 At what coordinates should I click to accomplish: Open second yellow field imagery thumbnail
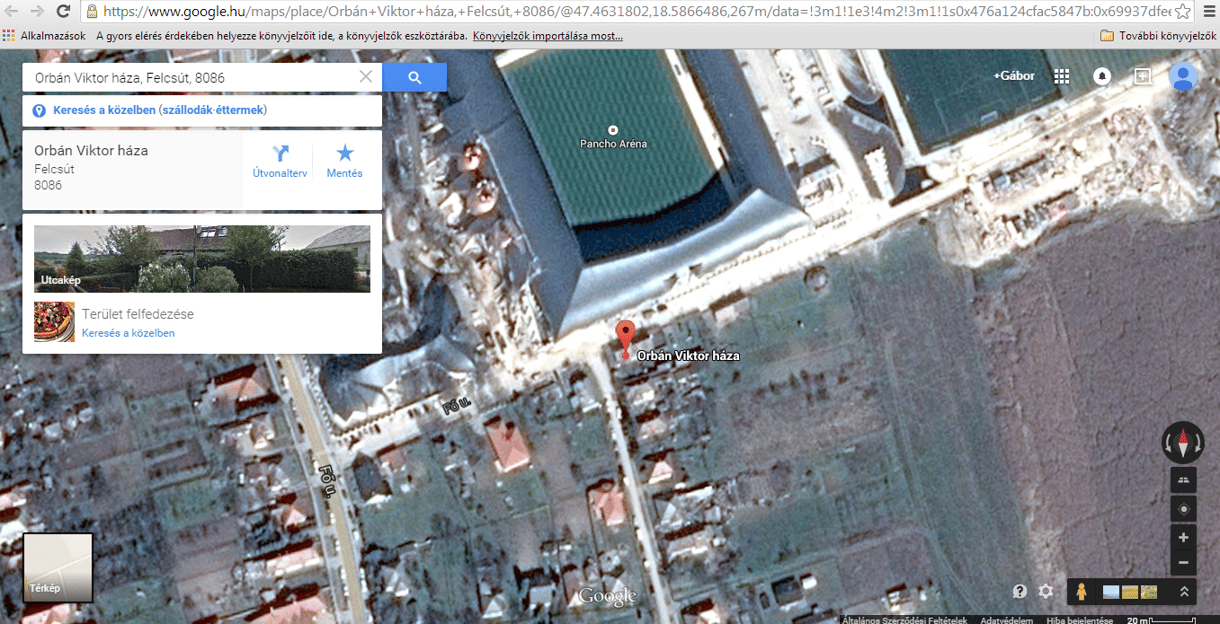pyautogui.click(x=1130, y=592)
